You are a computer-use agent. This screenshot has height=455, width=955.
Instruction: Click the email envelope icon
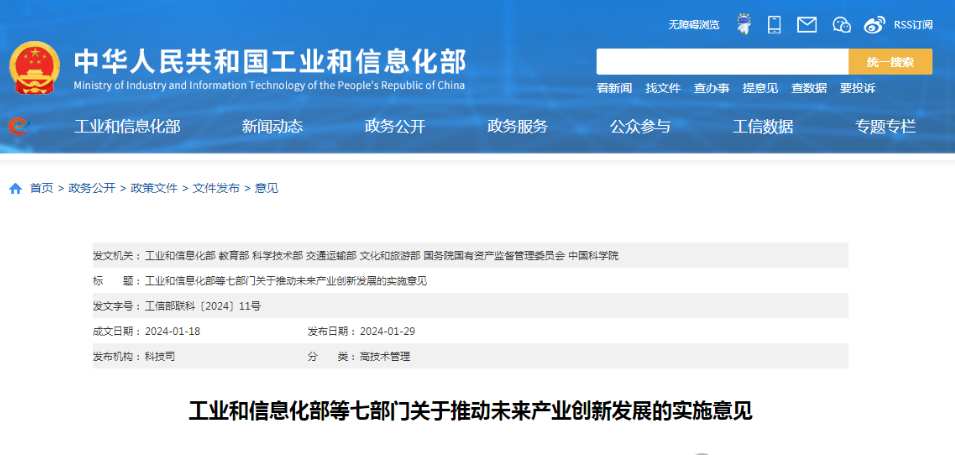807,25
